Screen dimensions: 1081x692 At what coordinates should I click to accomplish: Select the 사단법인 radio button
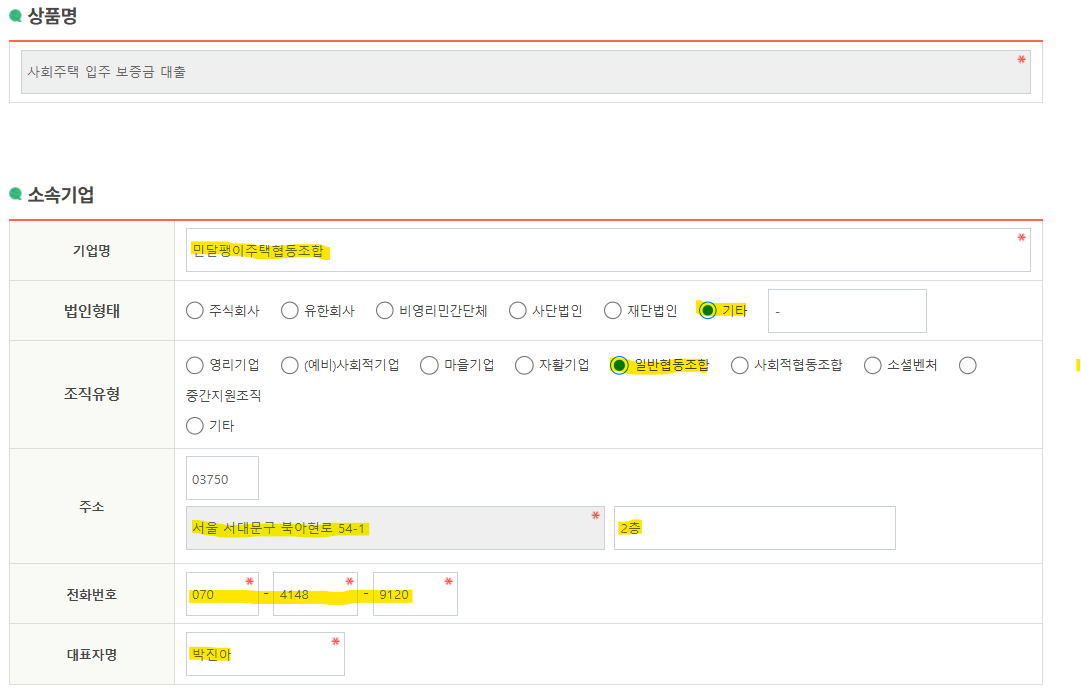tap(518, 311)
